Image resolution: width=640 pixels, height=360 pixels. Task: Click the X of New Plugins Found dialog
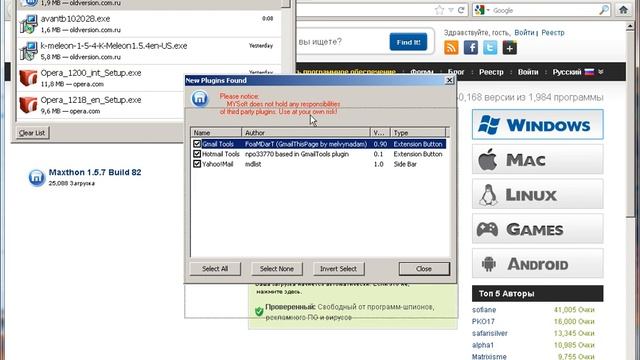[449, 80]
